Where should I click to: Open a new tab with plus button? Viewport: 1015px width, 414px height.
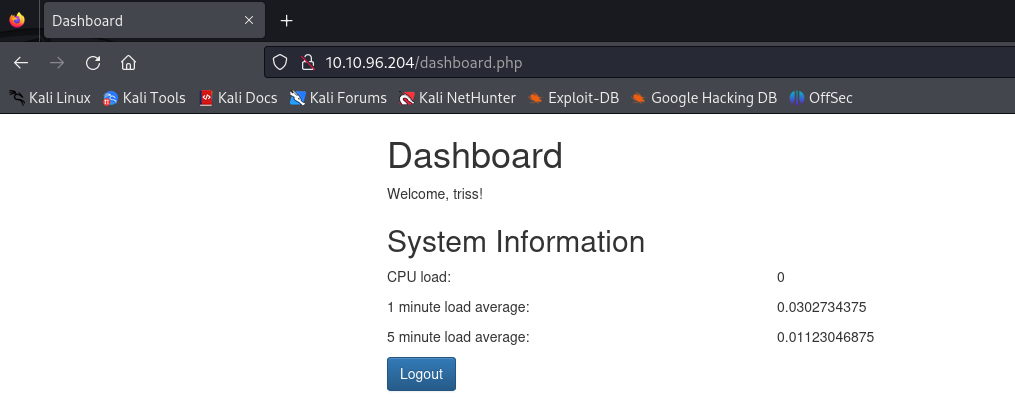point(287,21)
